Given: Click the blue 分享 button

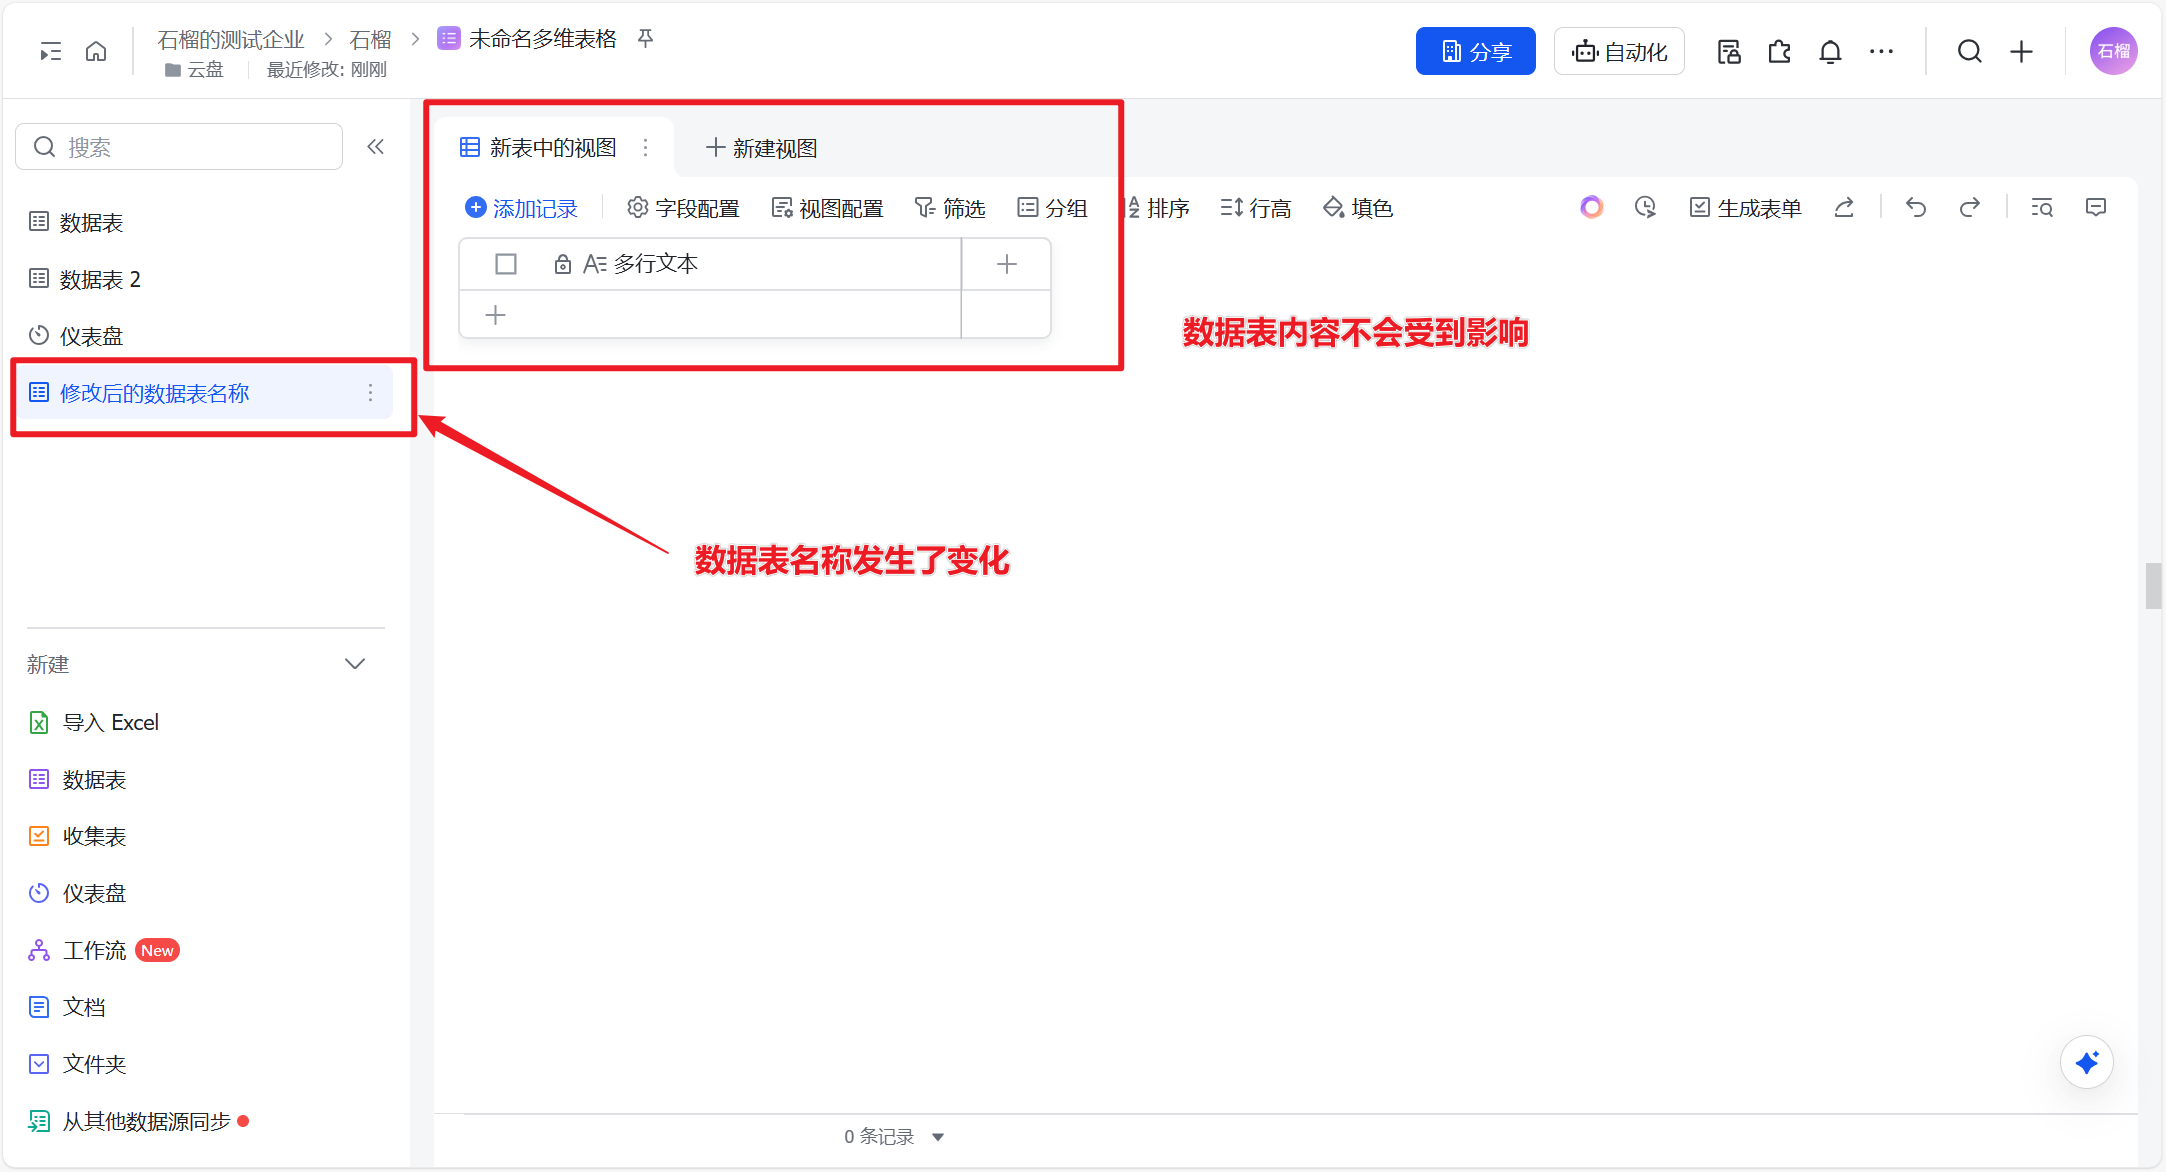Looking at the screenshot, I should (x=1475, y=52).
